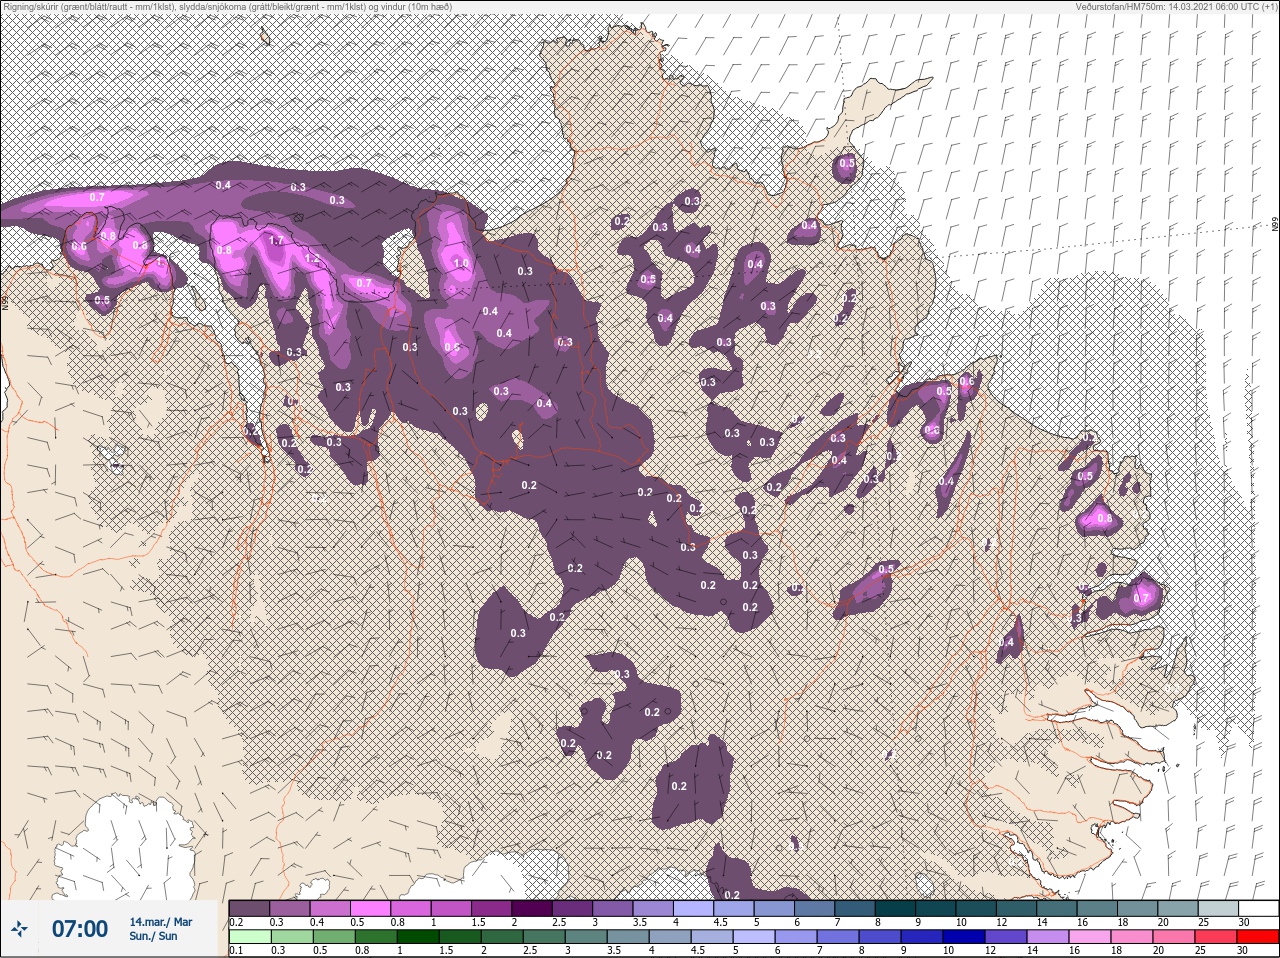Click the 25 label of the upper legend

(x=1205, y=922)
